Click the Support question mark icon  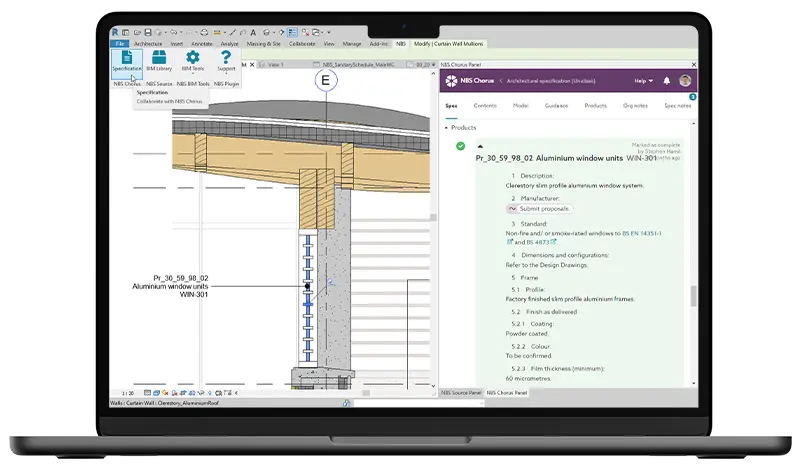(226, 57)
